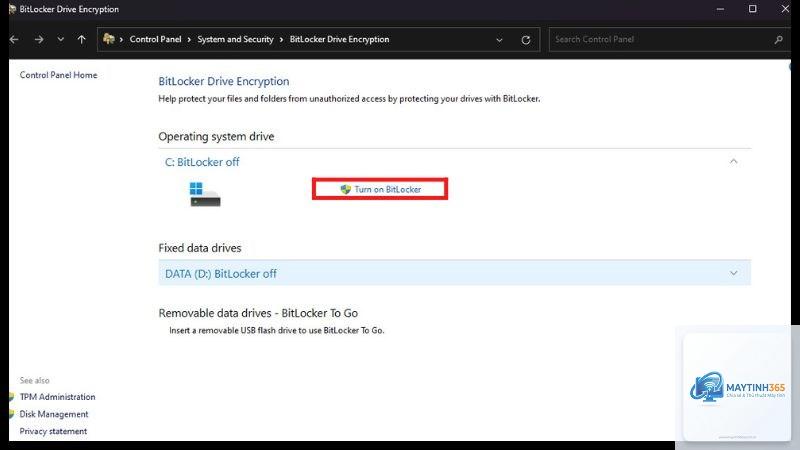Click 'Removable data drives - BitLocker To Go' text
800x450 pixels.
[x=258, y=313]
